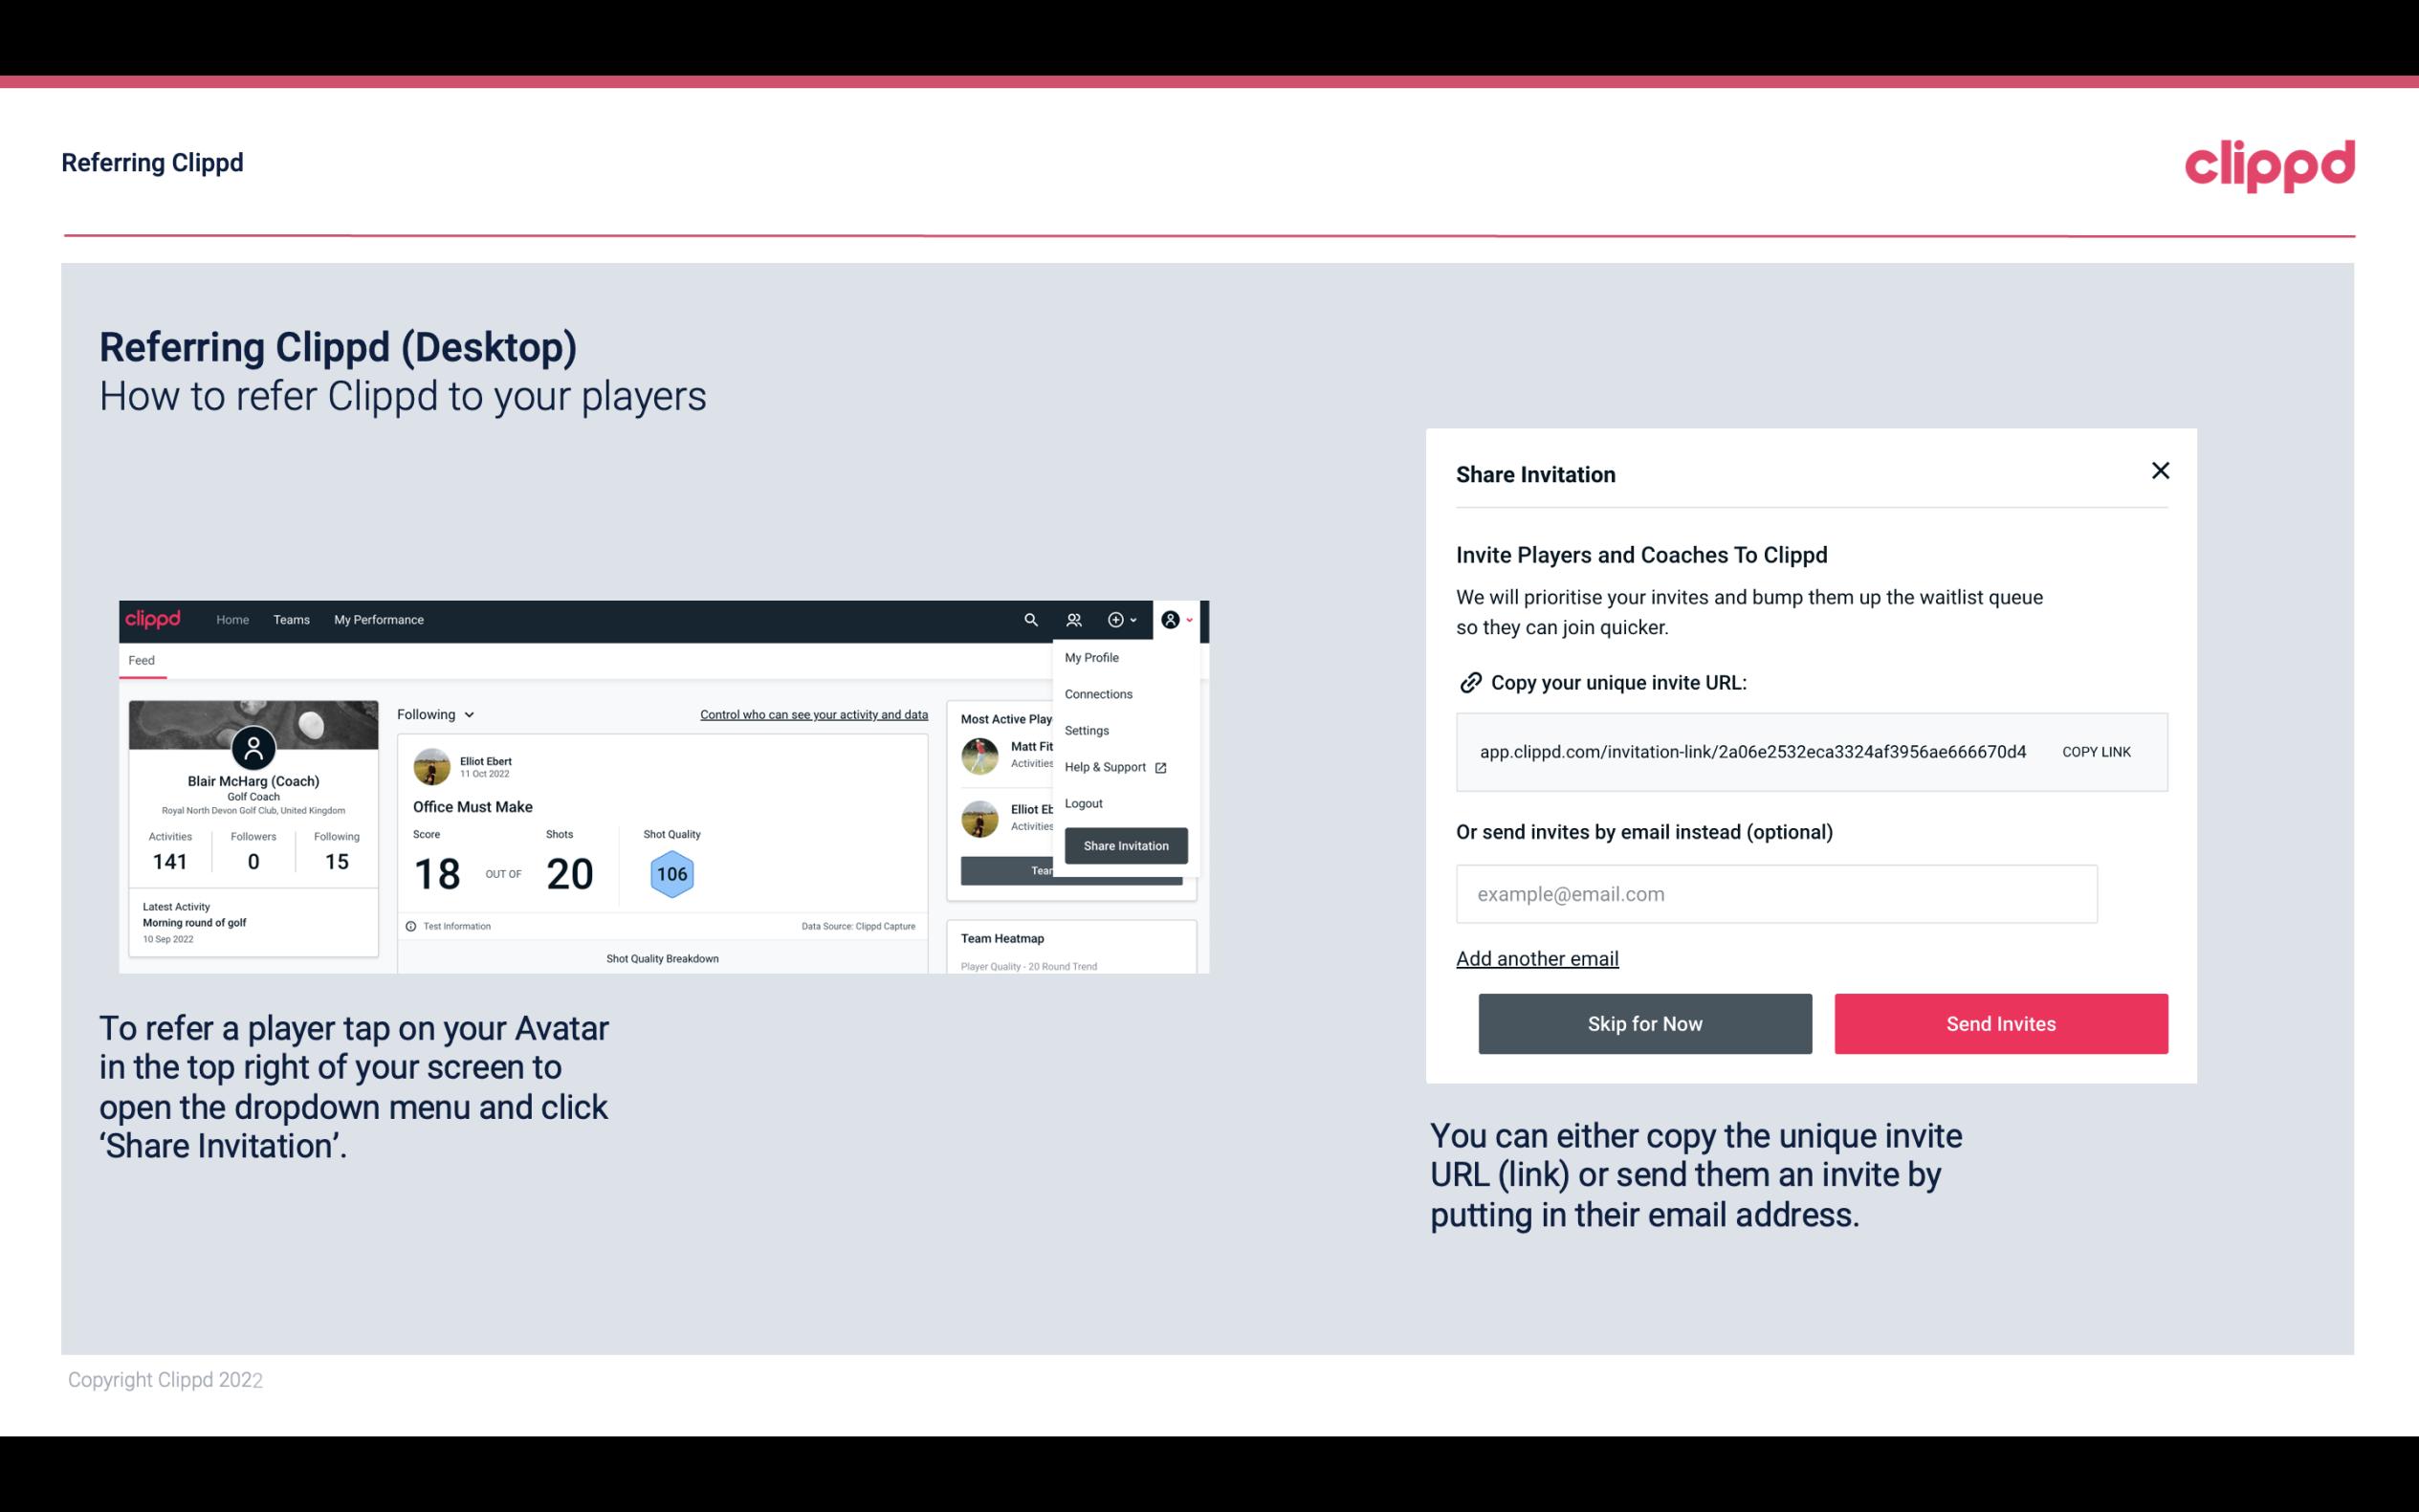Image resolution: width=2419 pixels, height=1512 pixels.
Task: Expand the Following dropdown on profile
Action: coord(430,714)
